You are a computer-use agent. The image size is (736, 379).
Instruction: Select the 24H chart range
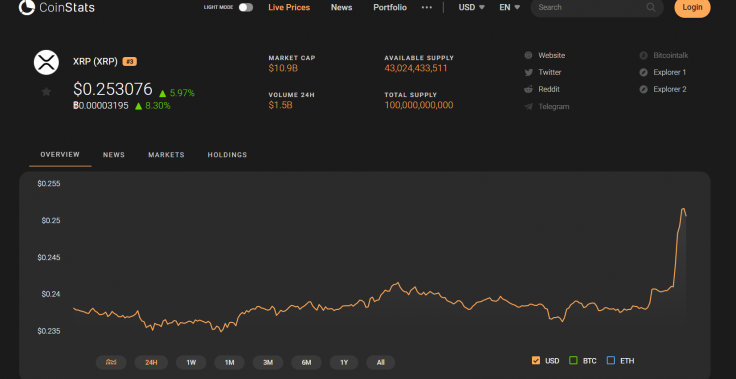151,362
